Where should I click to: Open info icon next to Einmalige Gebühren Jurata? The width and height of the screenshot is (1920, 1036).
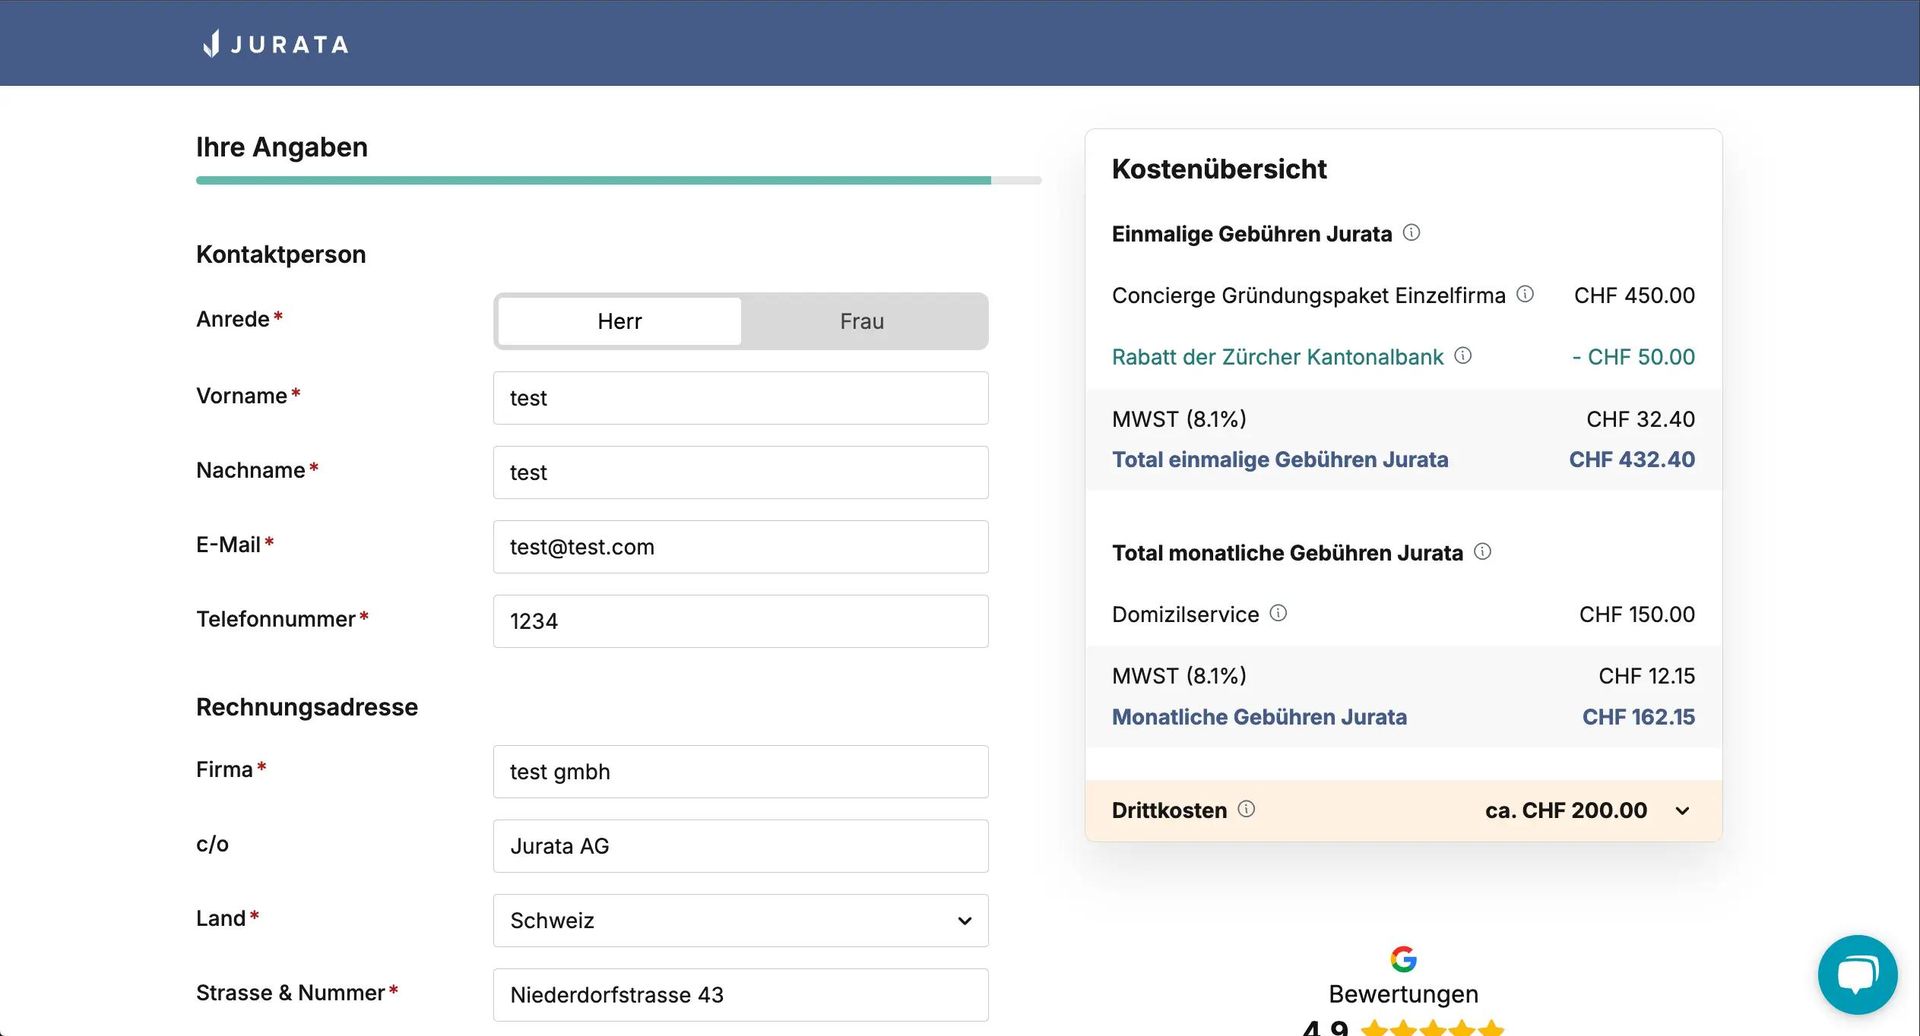1411,233
